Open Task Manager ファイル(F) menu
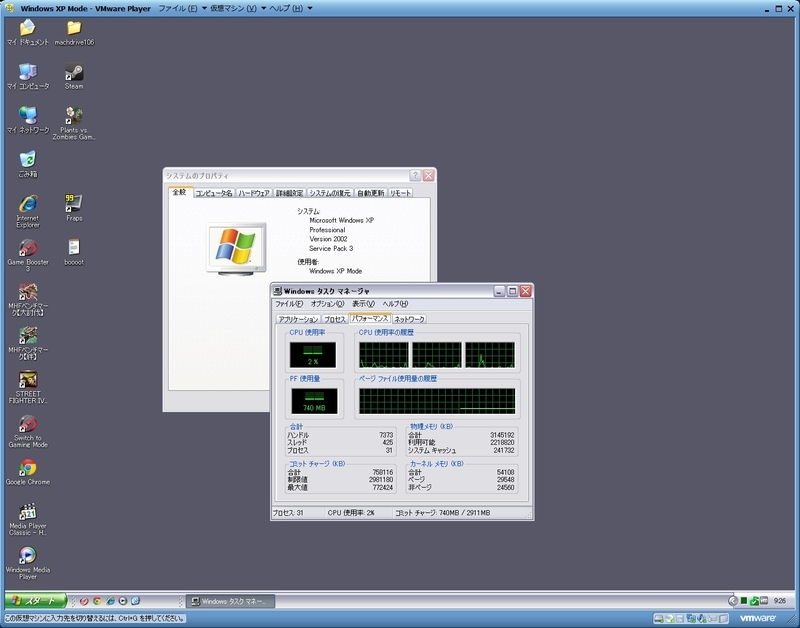This screenshot has width=800, height=628. coord(289,304)
